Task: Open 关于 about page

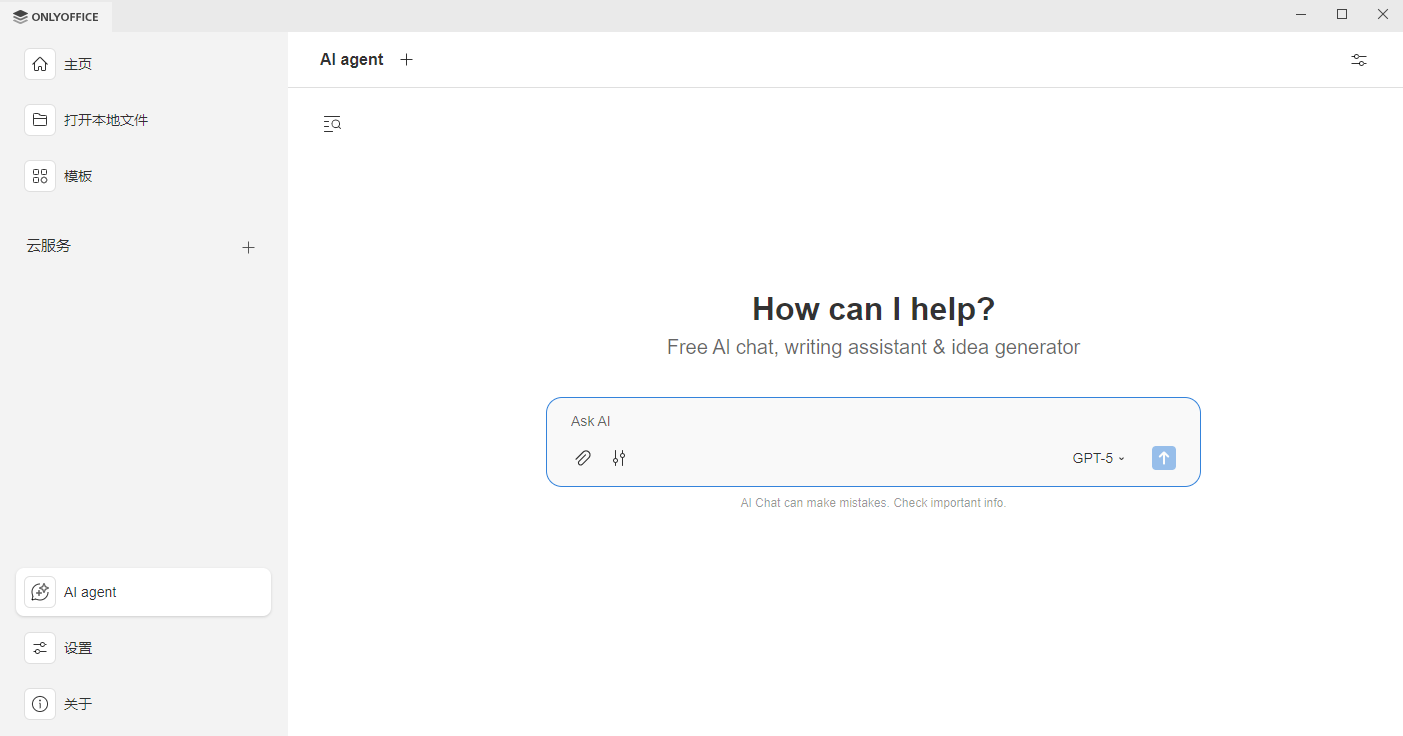Action: pyautogui.click(x=78, y=704)
